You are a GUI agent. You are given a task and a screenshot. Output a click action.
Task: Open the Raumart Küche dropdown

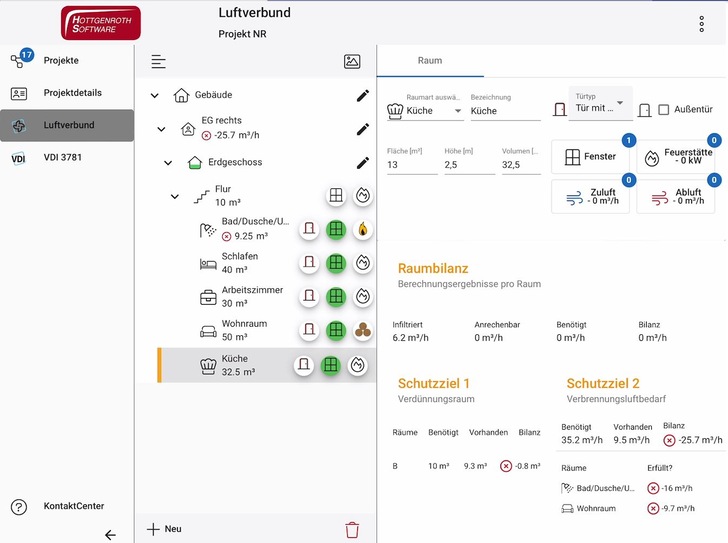point(424,111)
